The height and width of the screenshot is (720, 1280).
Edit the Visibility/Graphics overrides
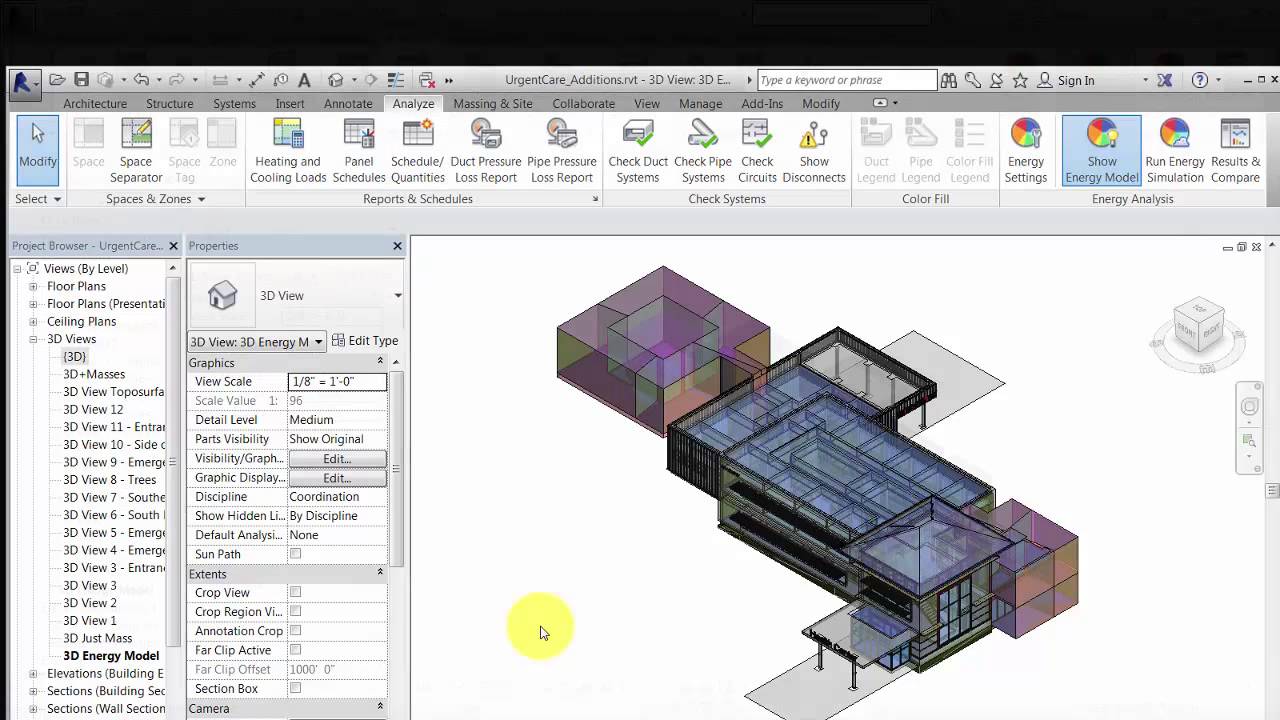336,458
